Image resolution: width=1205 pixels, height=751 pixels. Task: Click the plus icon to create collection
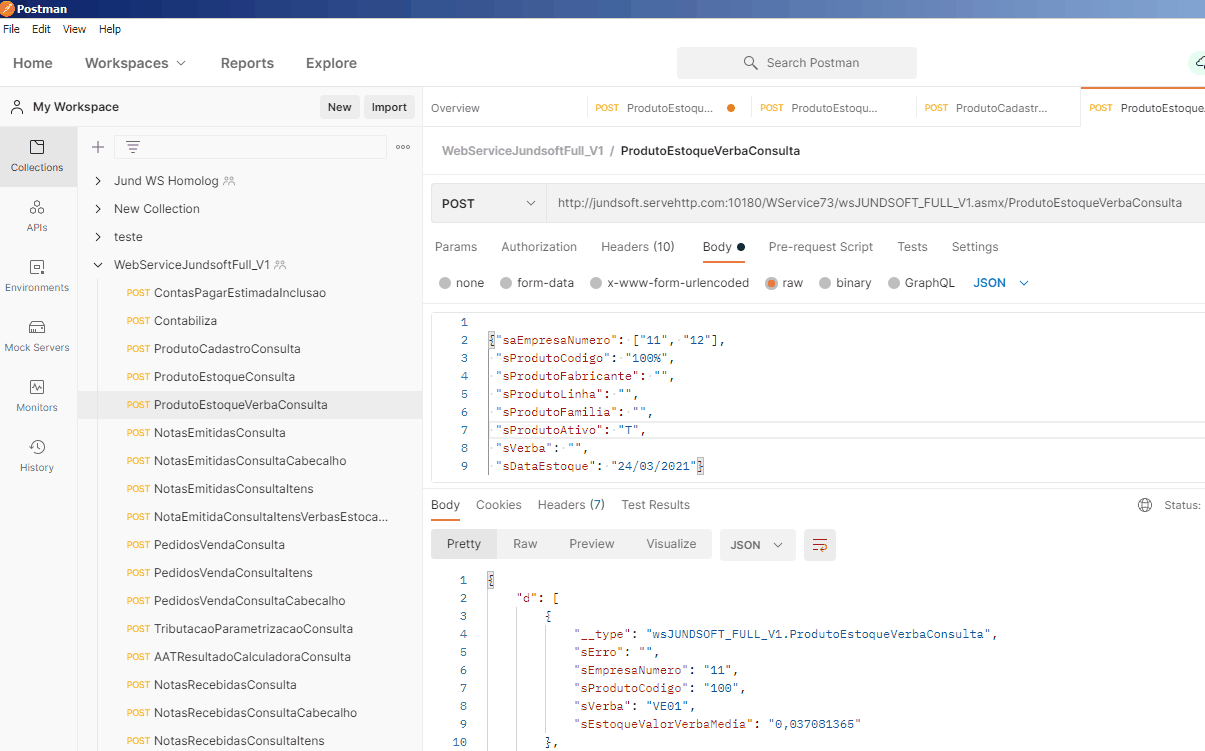coord(98,147)
